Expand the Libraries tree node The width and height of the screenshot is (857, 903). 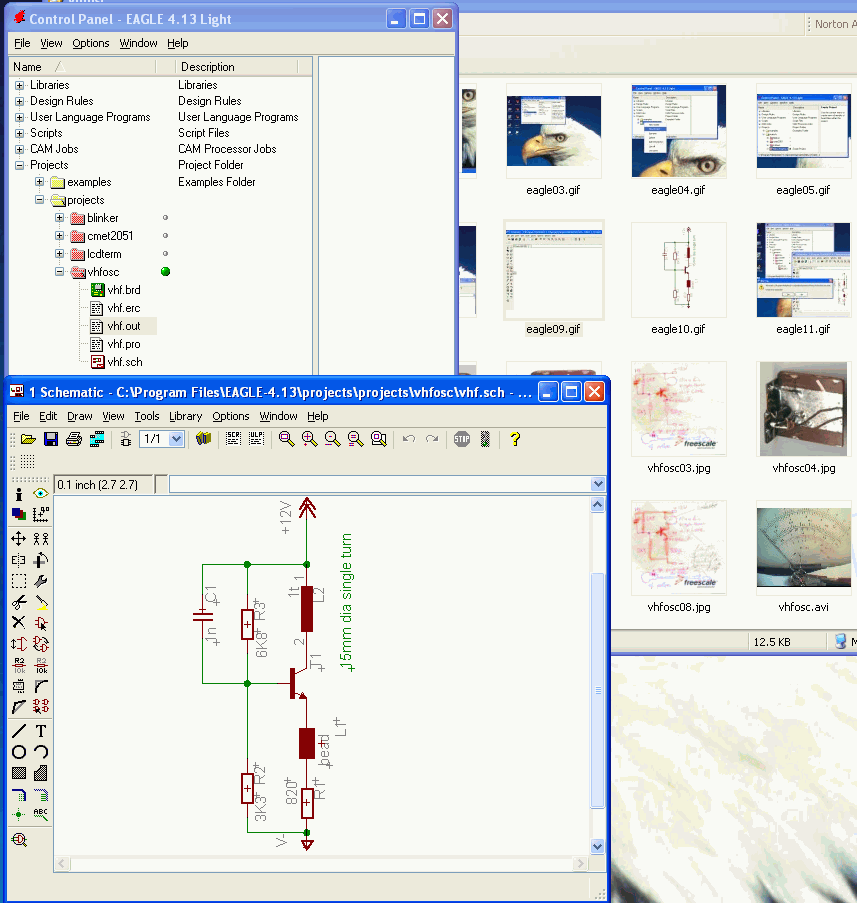[20, 85]
